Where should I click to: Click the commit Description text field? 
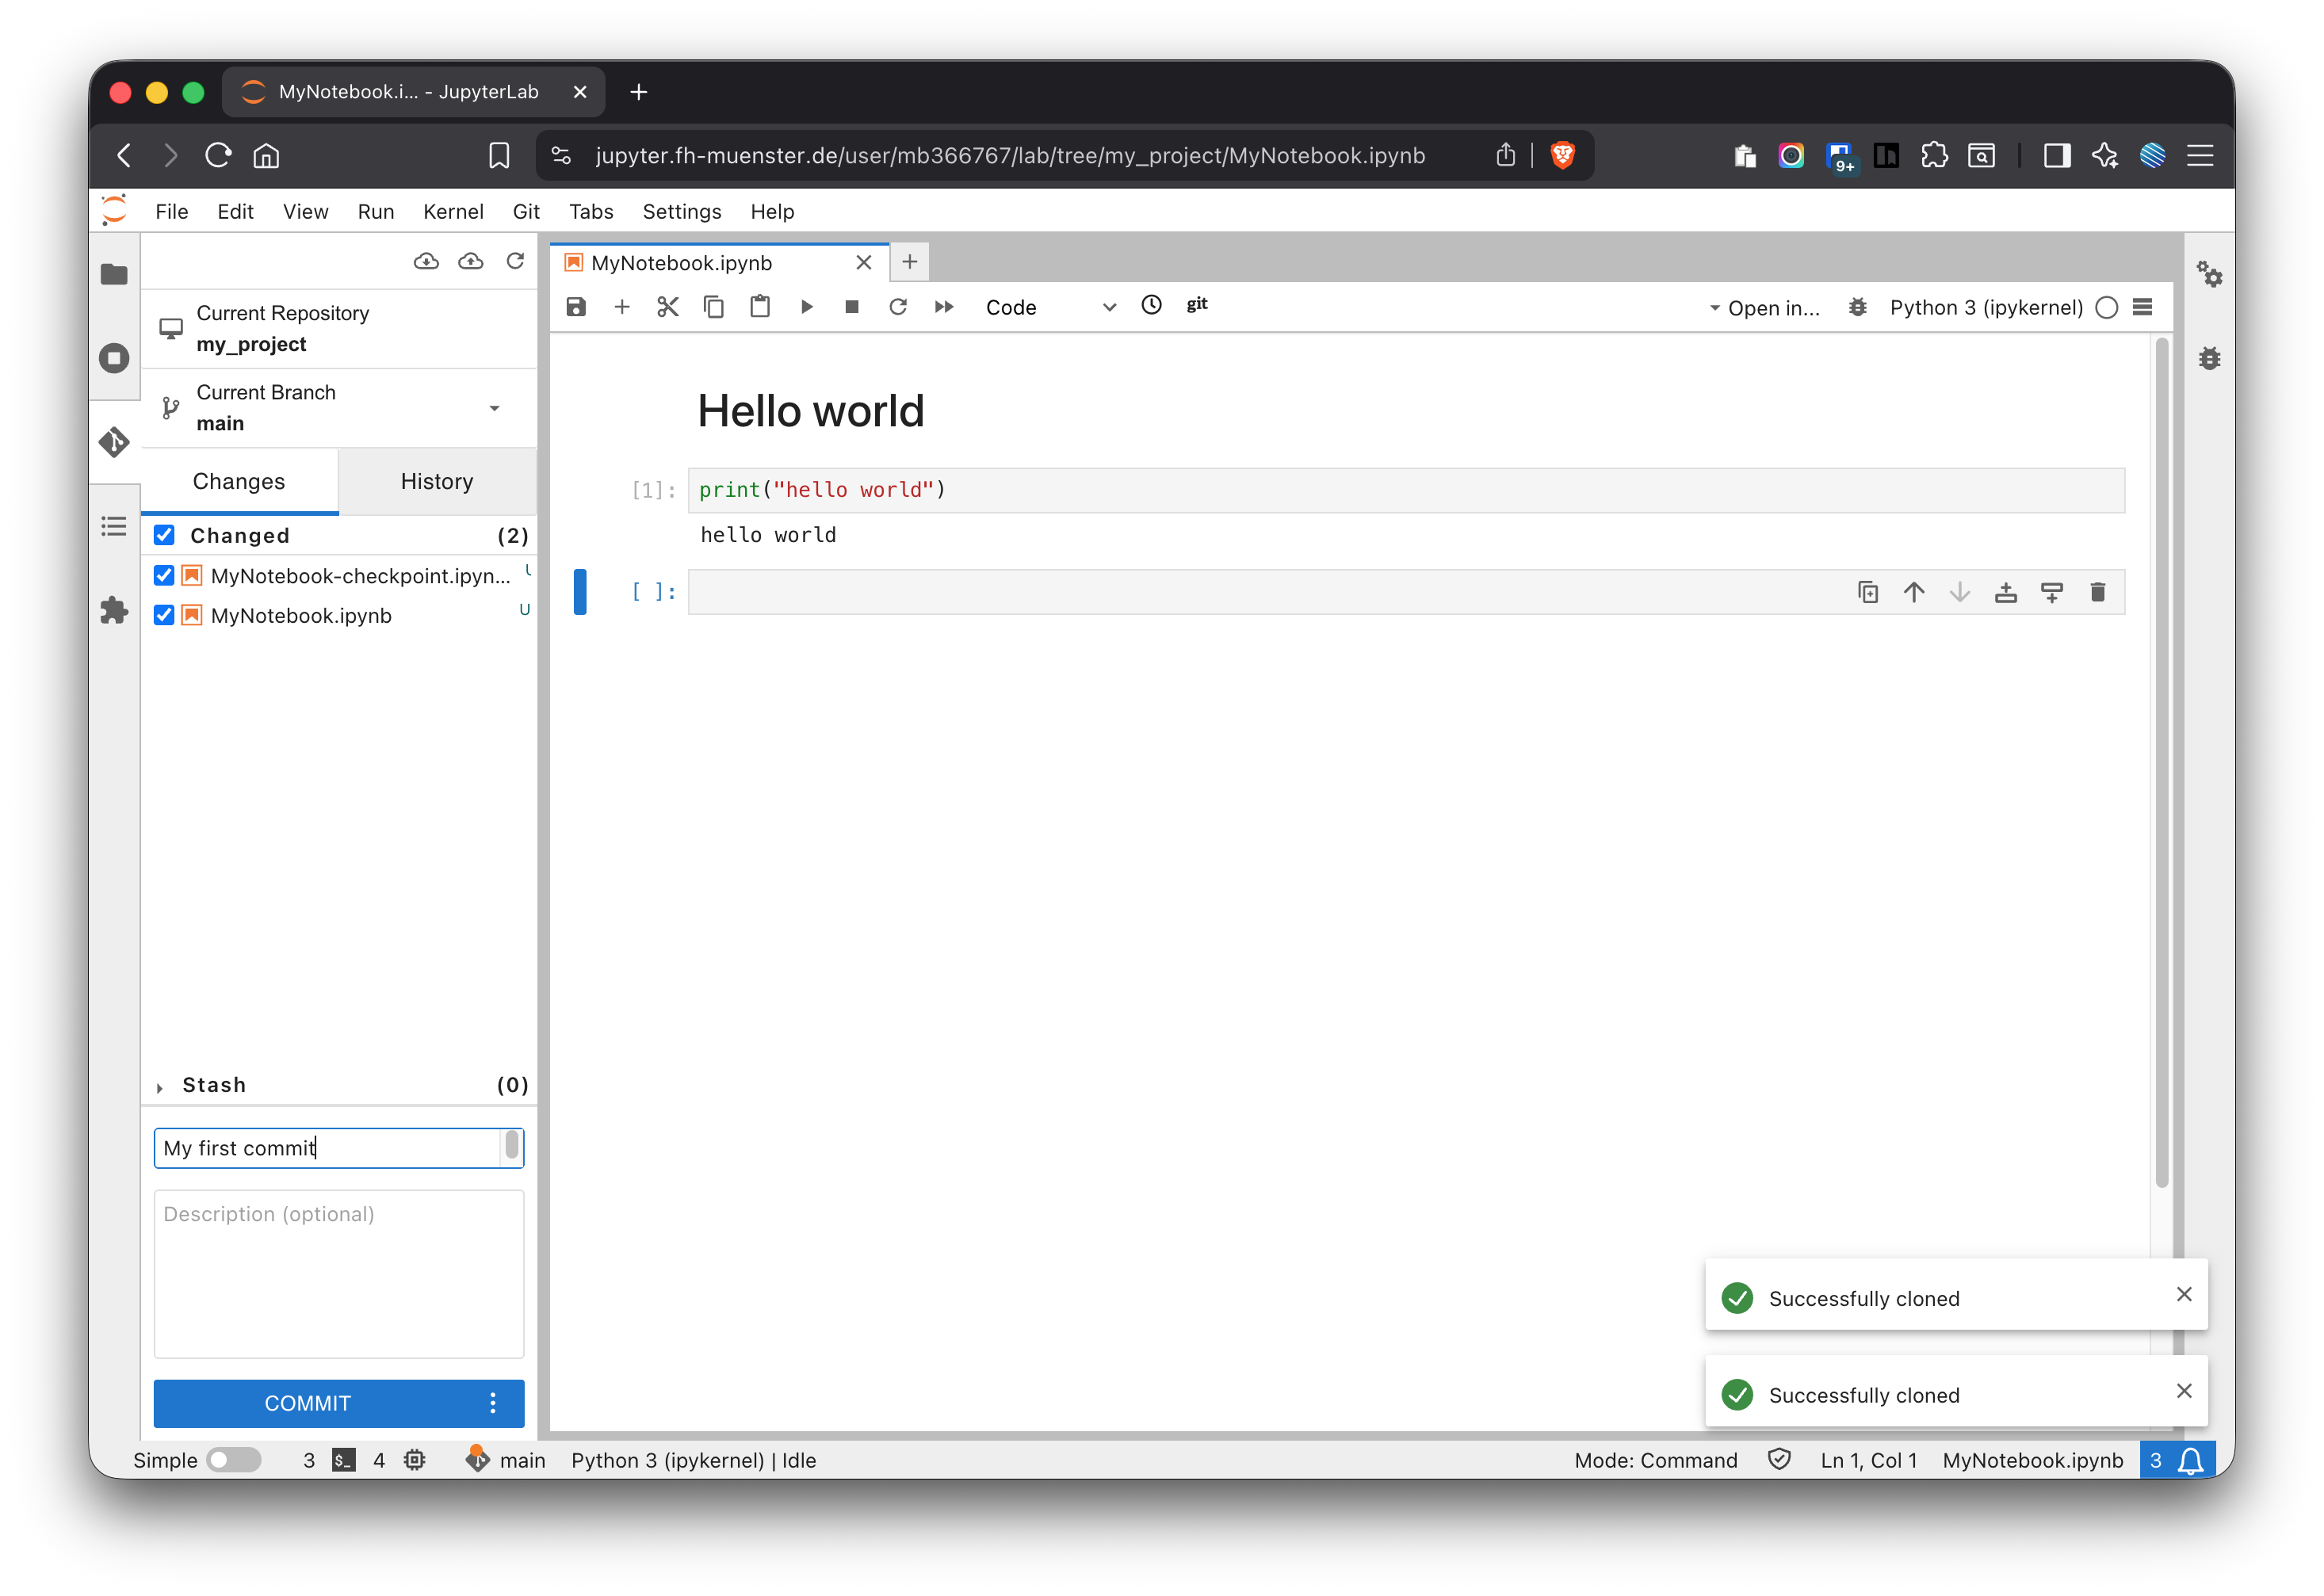[338, 1272]
